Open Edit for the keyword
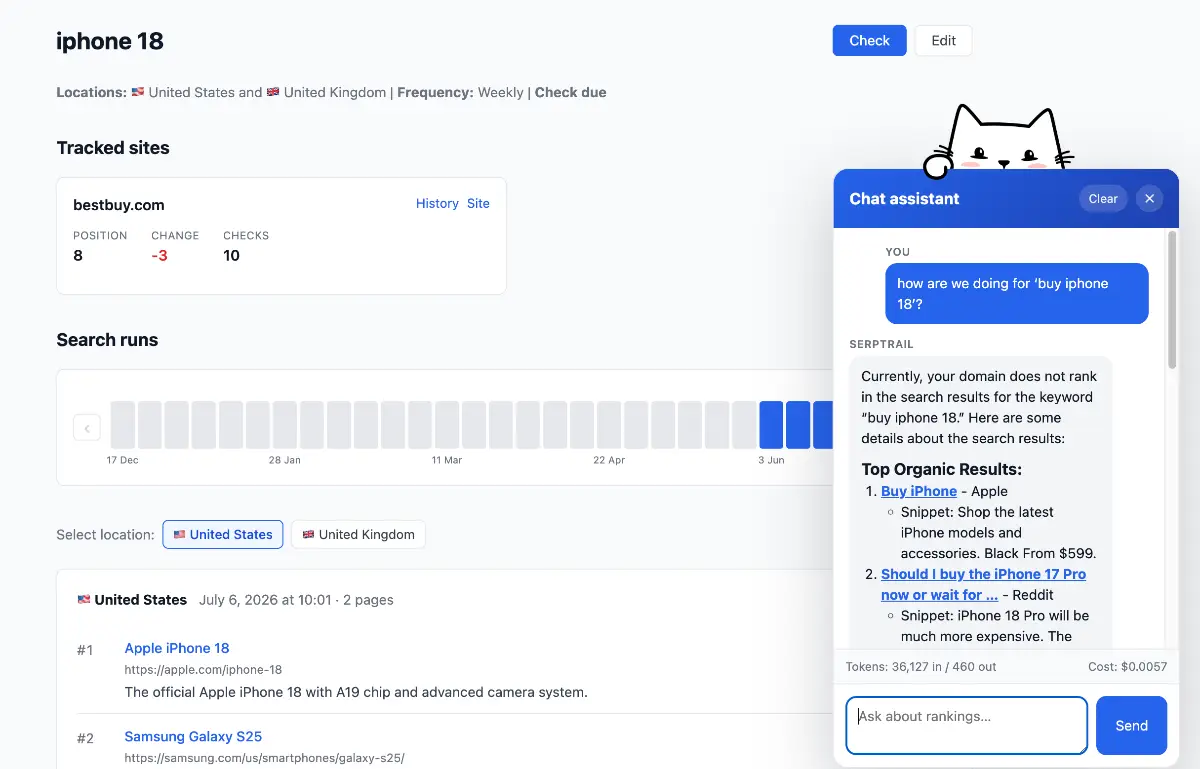The width and height of the screenshot is (1200, 769). [943, 41]
